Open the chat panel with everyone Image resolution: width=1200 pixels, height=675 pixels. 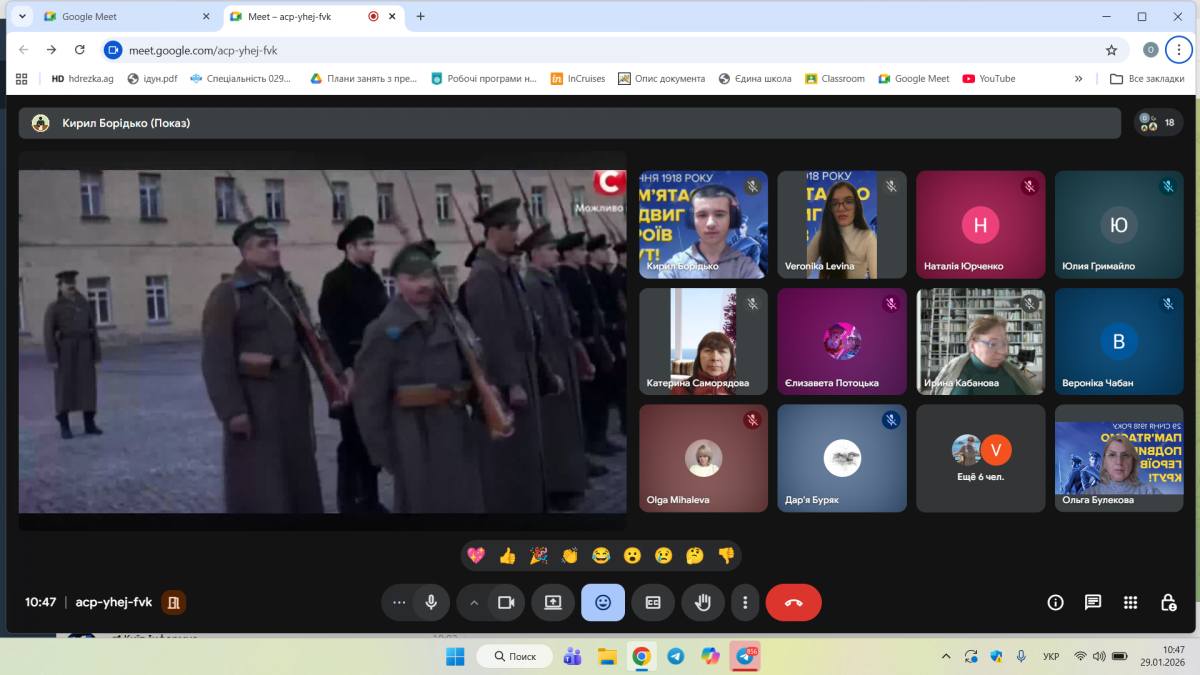pyautogui.click(x=1093, y=602)
